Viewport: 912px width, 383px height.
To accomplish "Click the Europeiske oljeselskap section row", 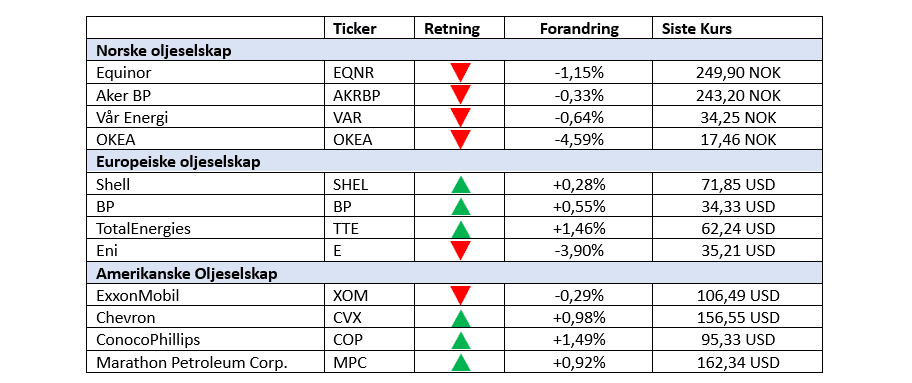I will click(454, 162).
